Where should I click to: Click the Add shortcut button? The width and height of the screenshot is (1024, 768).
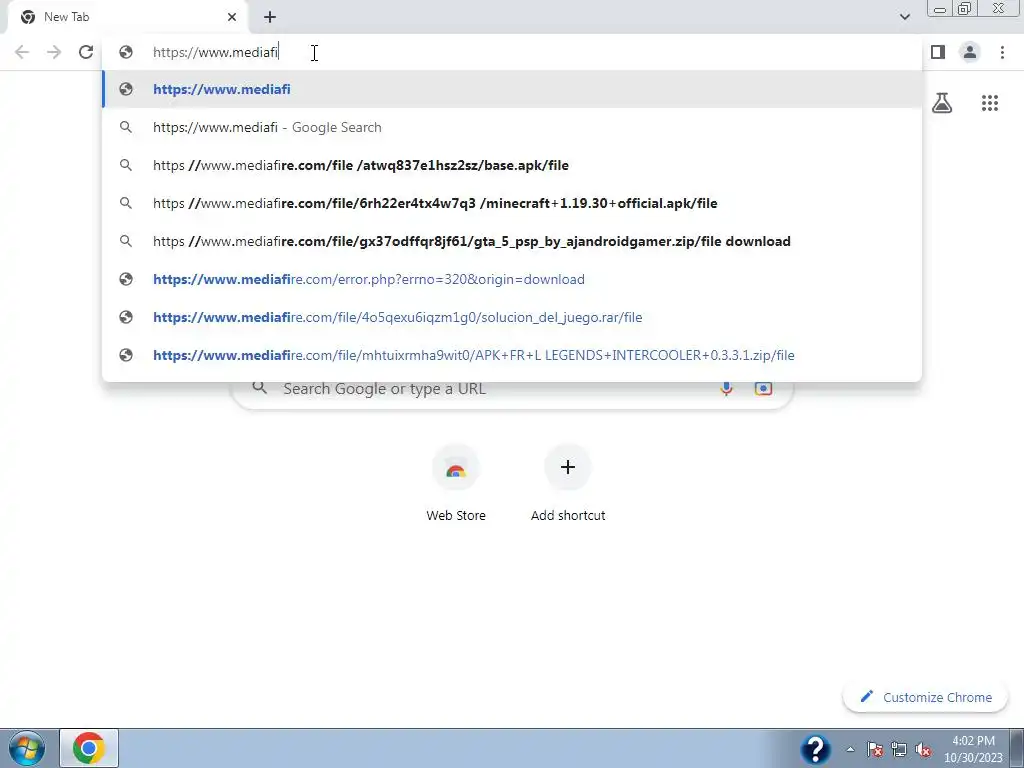pyautogui.click(x=568, y=483)
